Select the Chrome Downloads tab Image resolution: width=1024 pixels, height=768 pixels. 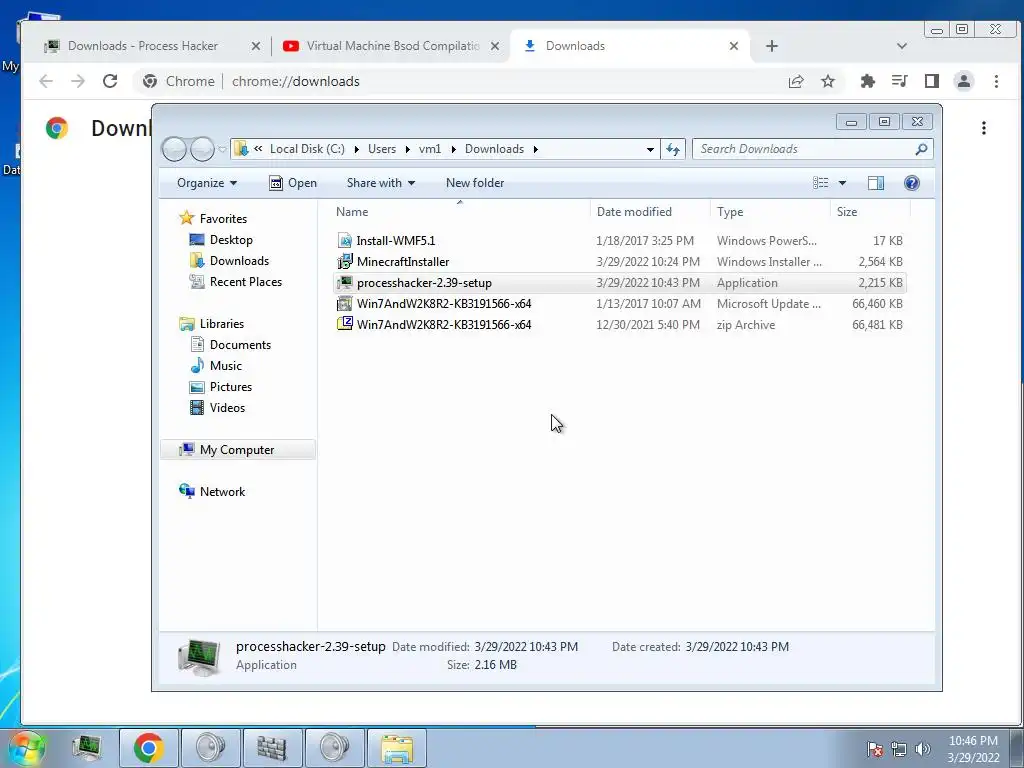point(630,46)
